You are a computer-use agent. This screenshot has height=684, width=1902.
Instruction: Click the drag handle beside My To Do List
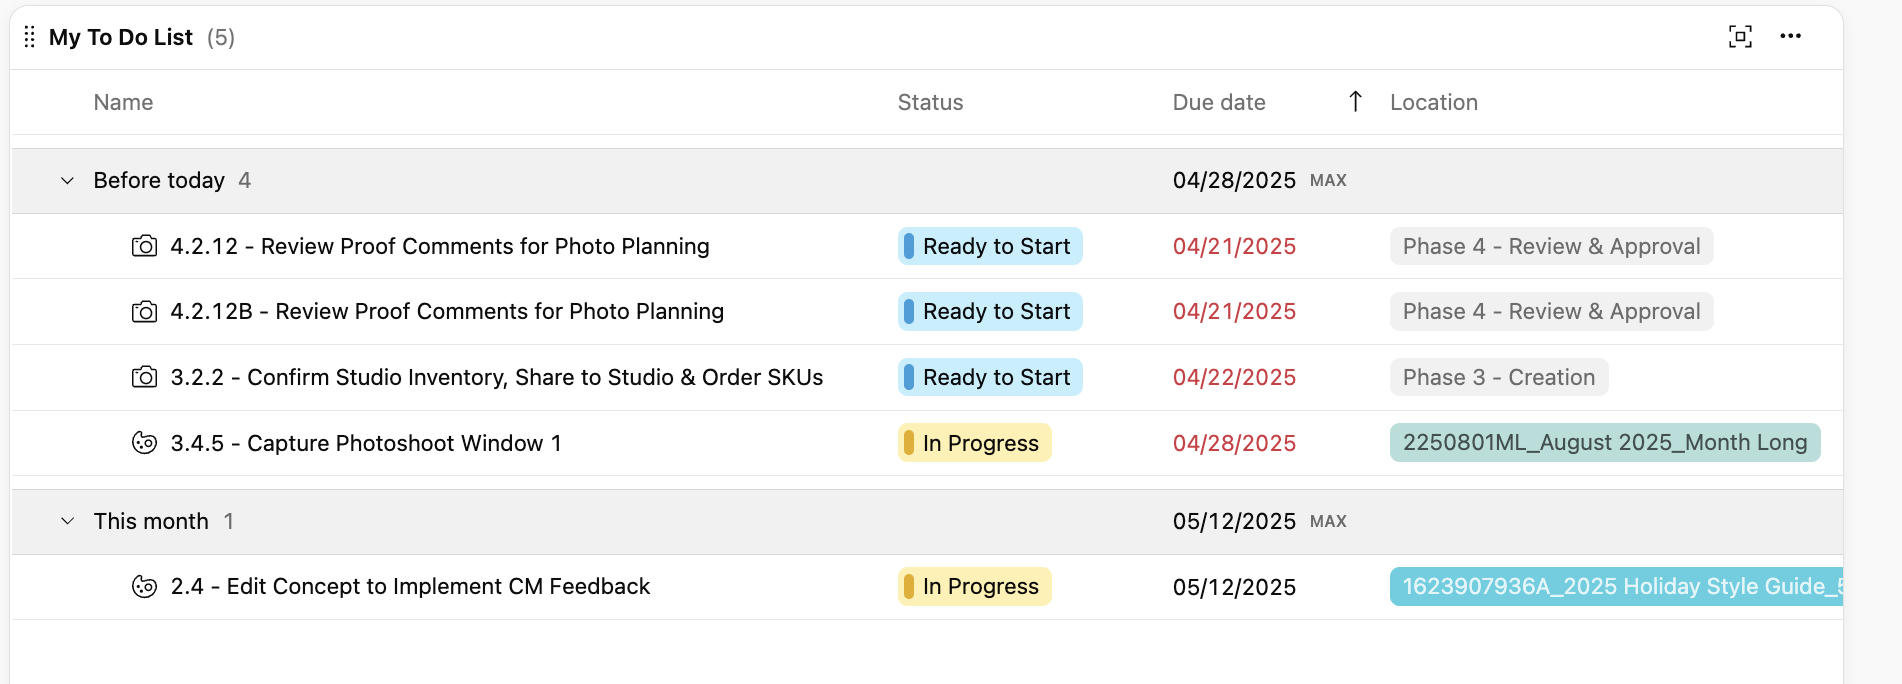click(30, 37)
